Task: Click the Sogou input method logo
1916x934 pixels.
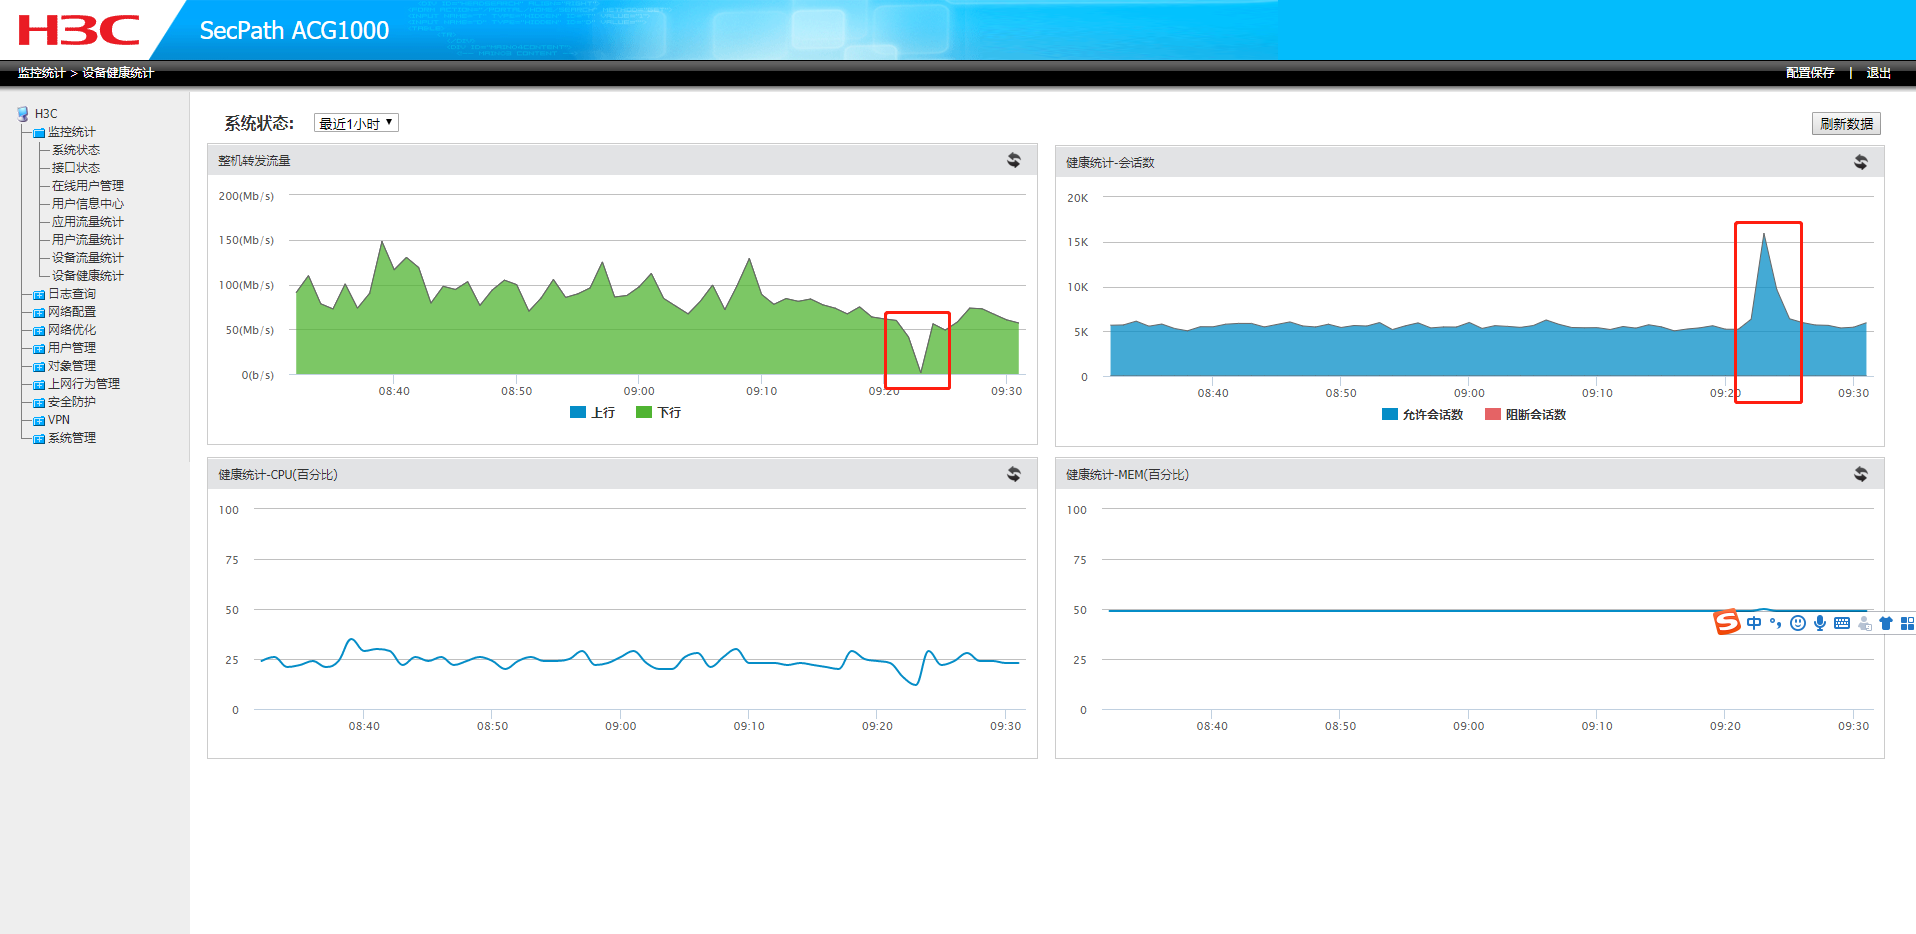Action: click(x=1727, y=622)
